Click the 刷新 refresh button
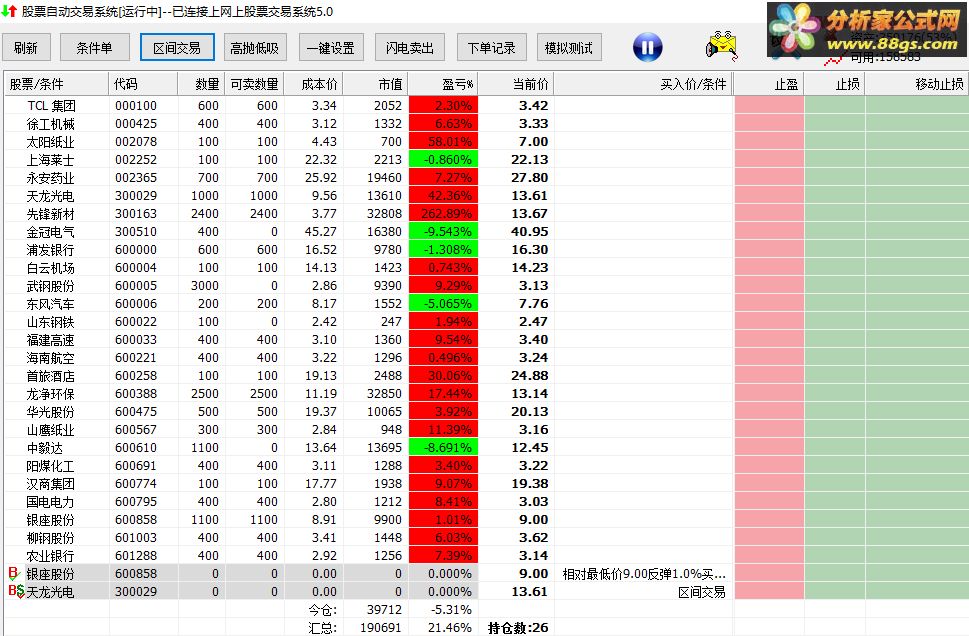Viewport: 969px width, 636px height. (26, 48)
